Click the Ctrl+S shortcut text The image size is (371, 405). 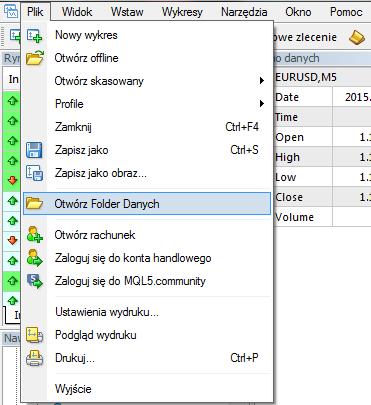click(x=244, y=150)
